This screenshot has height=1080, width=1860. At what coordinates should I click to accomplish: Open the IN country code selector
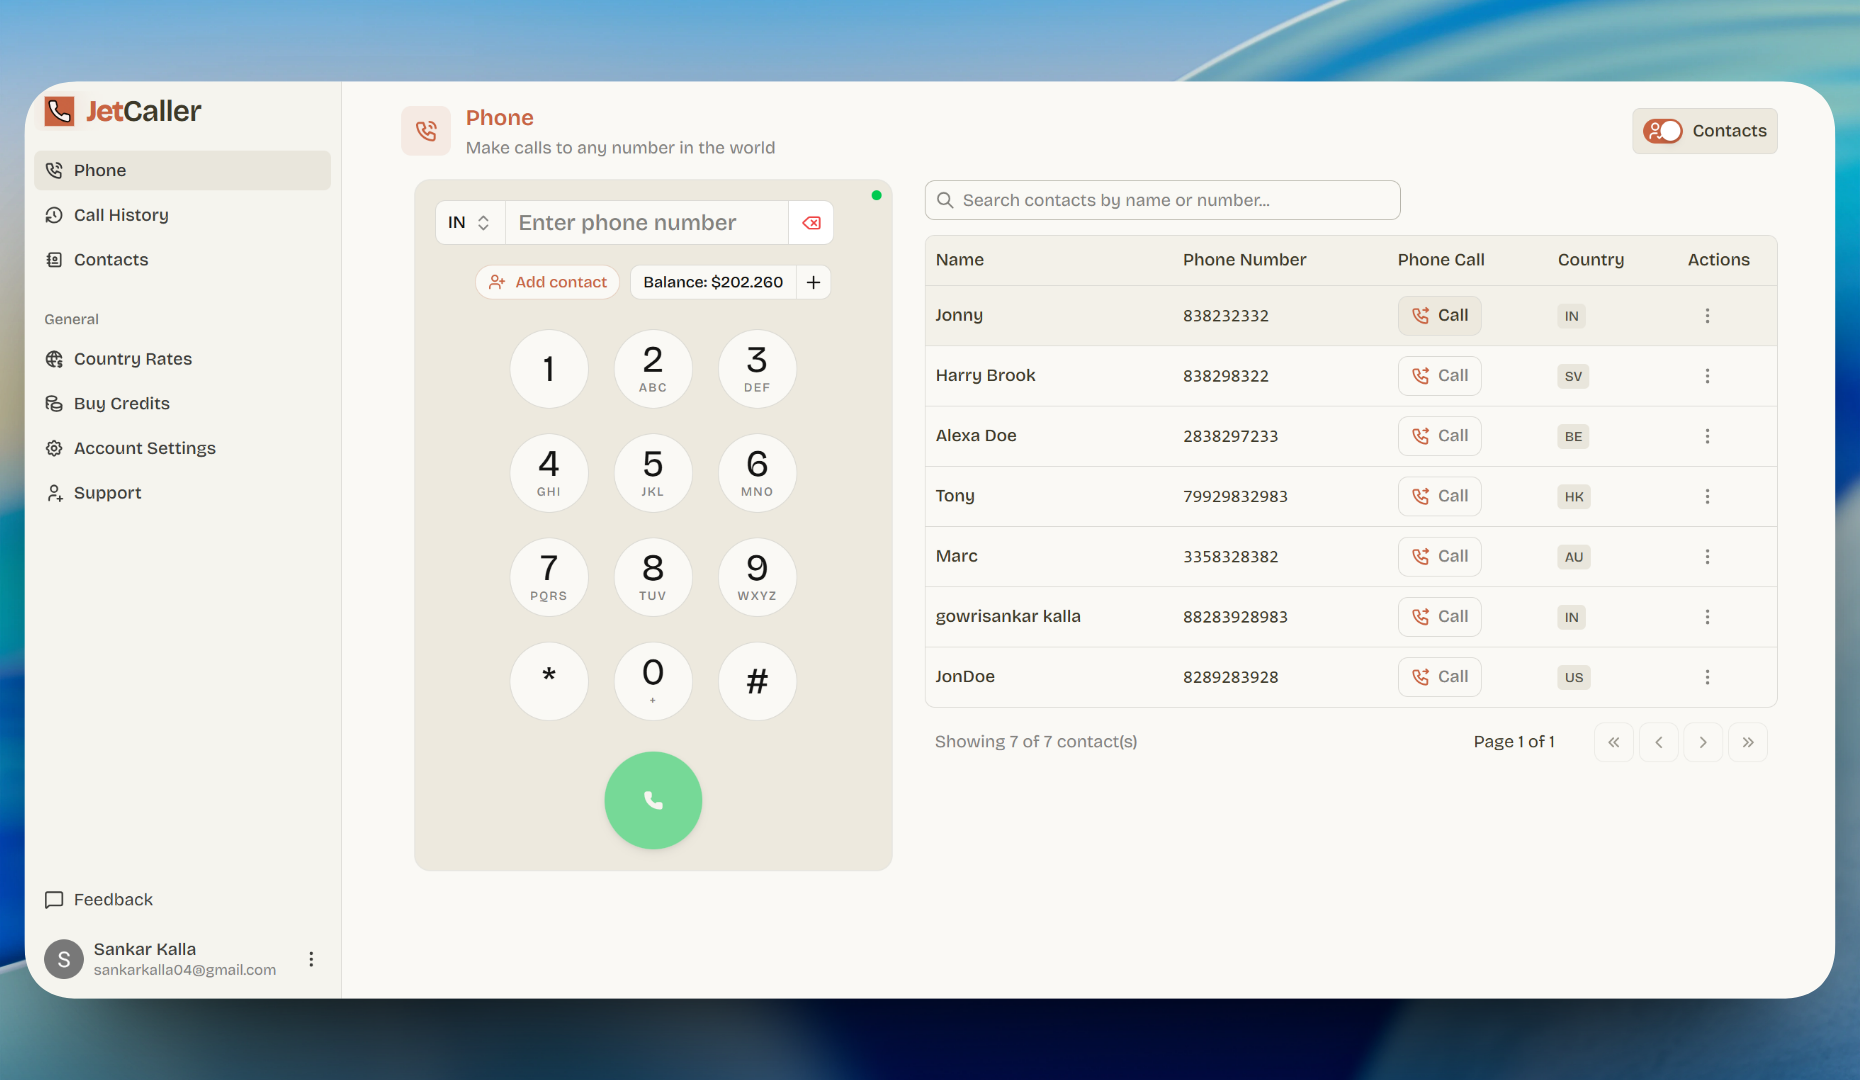[x=469, y=222]
